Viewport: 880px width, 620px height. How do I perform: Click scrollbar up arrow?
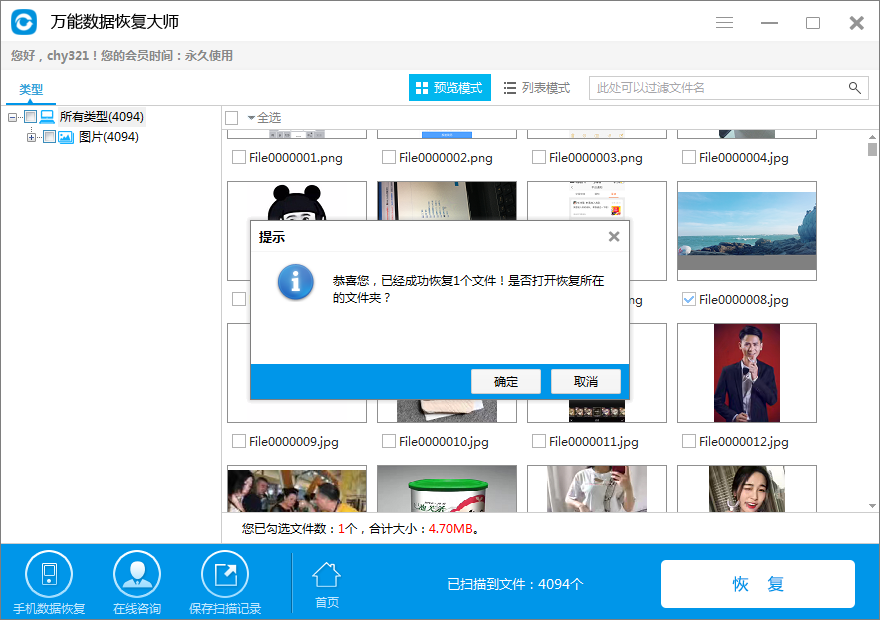[872, 136]
